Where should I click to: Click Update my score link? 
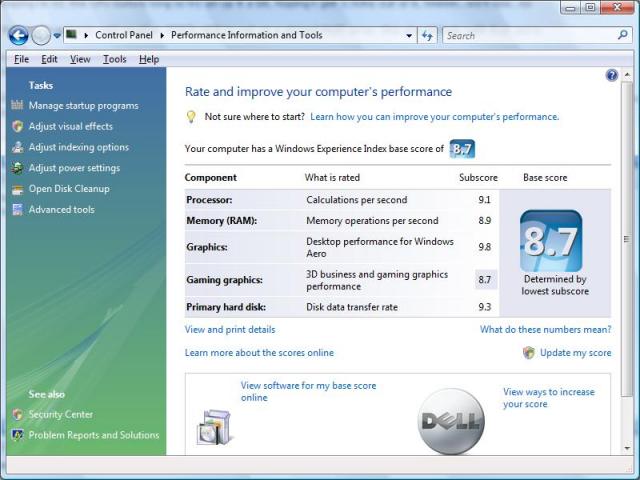tap(576, 353)
